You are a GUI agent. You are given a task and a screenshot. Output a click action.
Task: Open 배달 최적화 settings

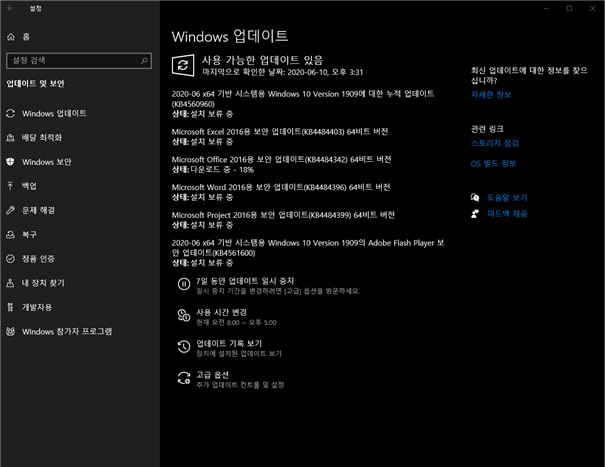[x=42, y=137]
